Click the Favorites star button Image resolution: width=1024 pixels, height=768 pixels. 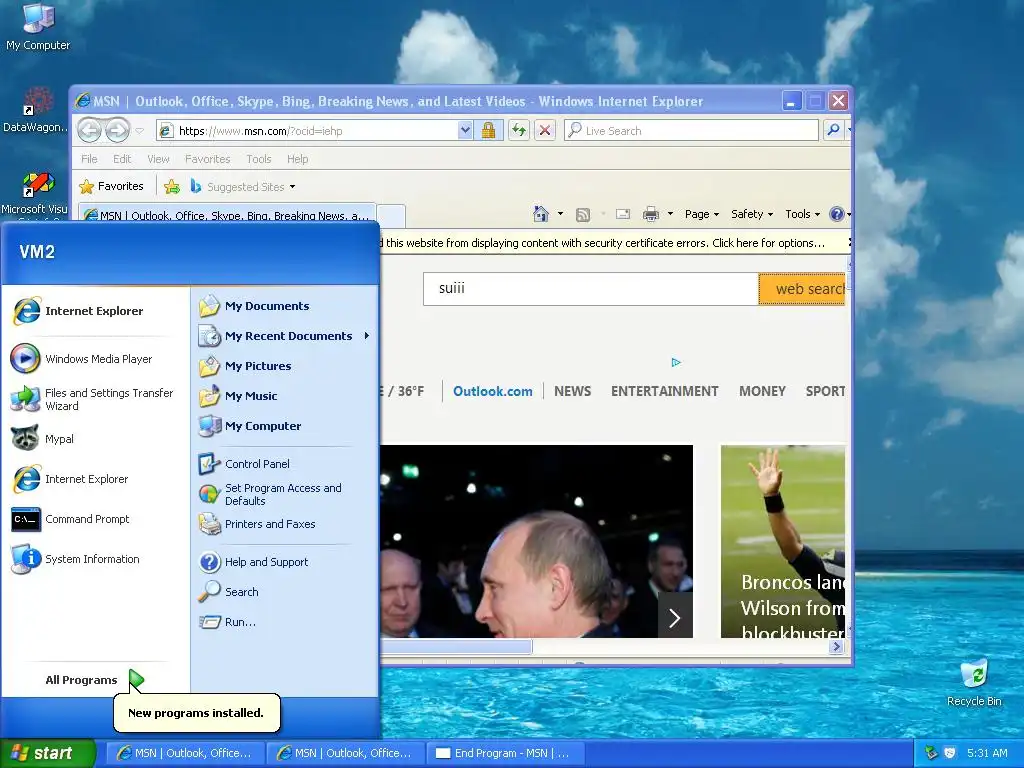click(111, 187)
